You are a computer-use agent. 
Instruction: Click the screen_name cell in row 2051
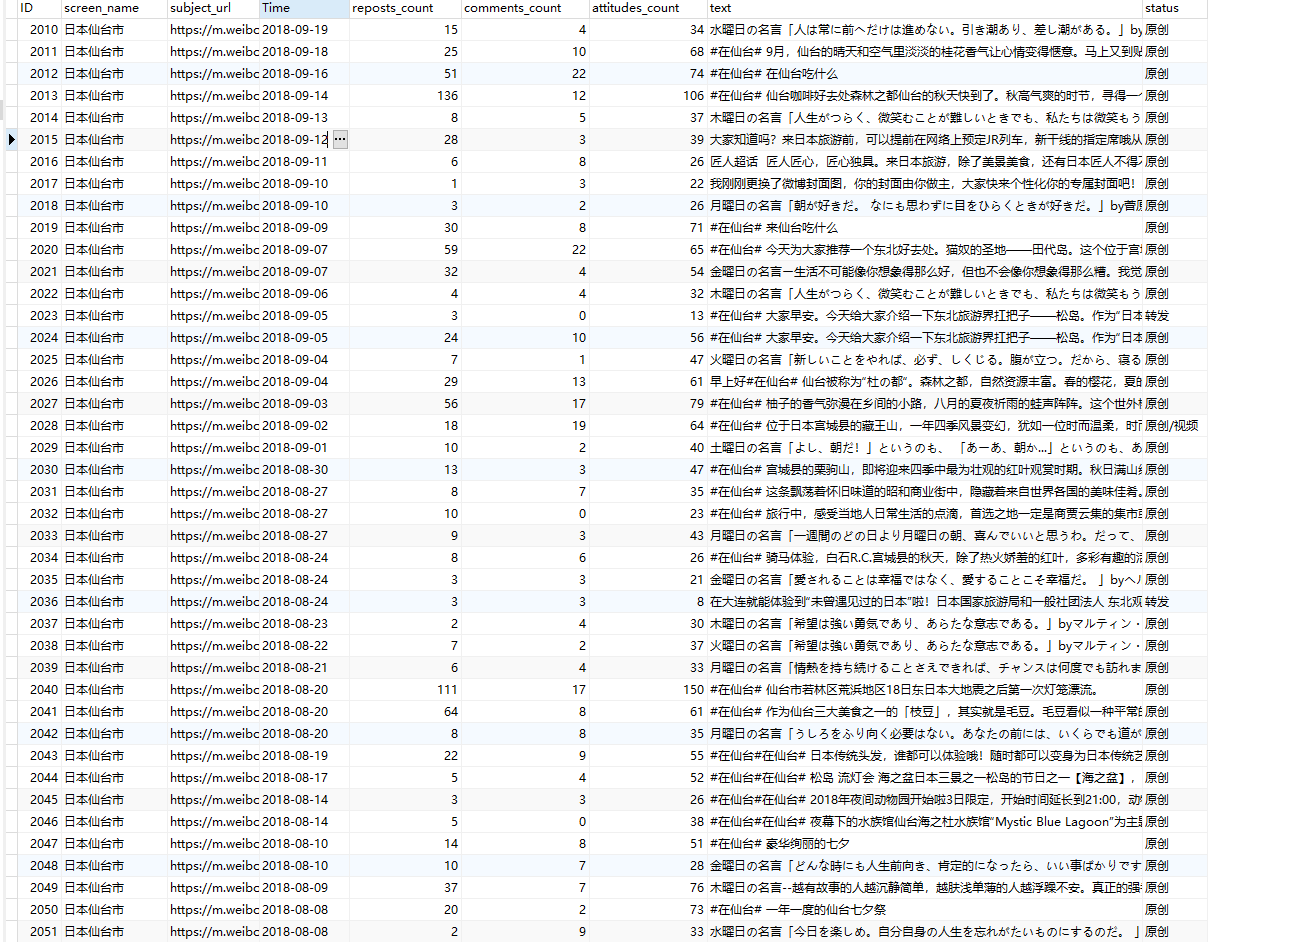94,932
